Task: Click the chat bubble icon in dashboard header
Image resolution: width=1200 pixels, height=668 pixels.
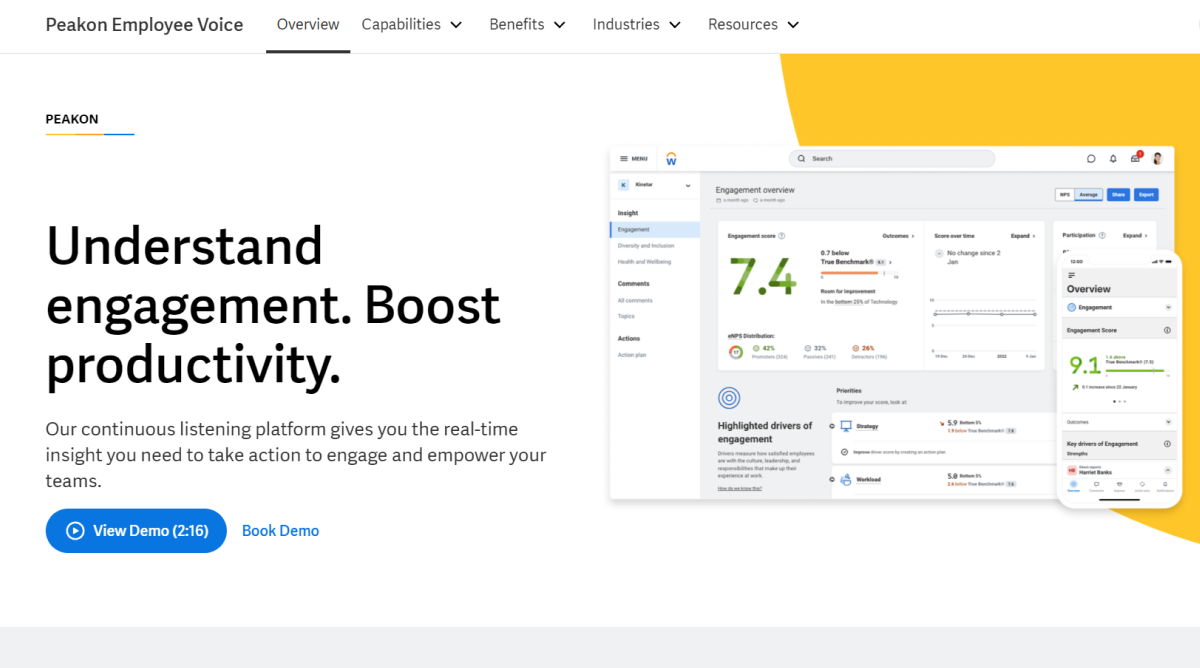Action: coord(1091,159)
